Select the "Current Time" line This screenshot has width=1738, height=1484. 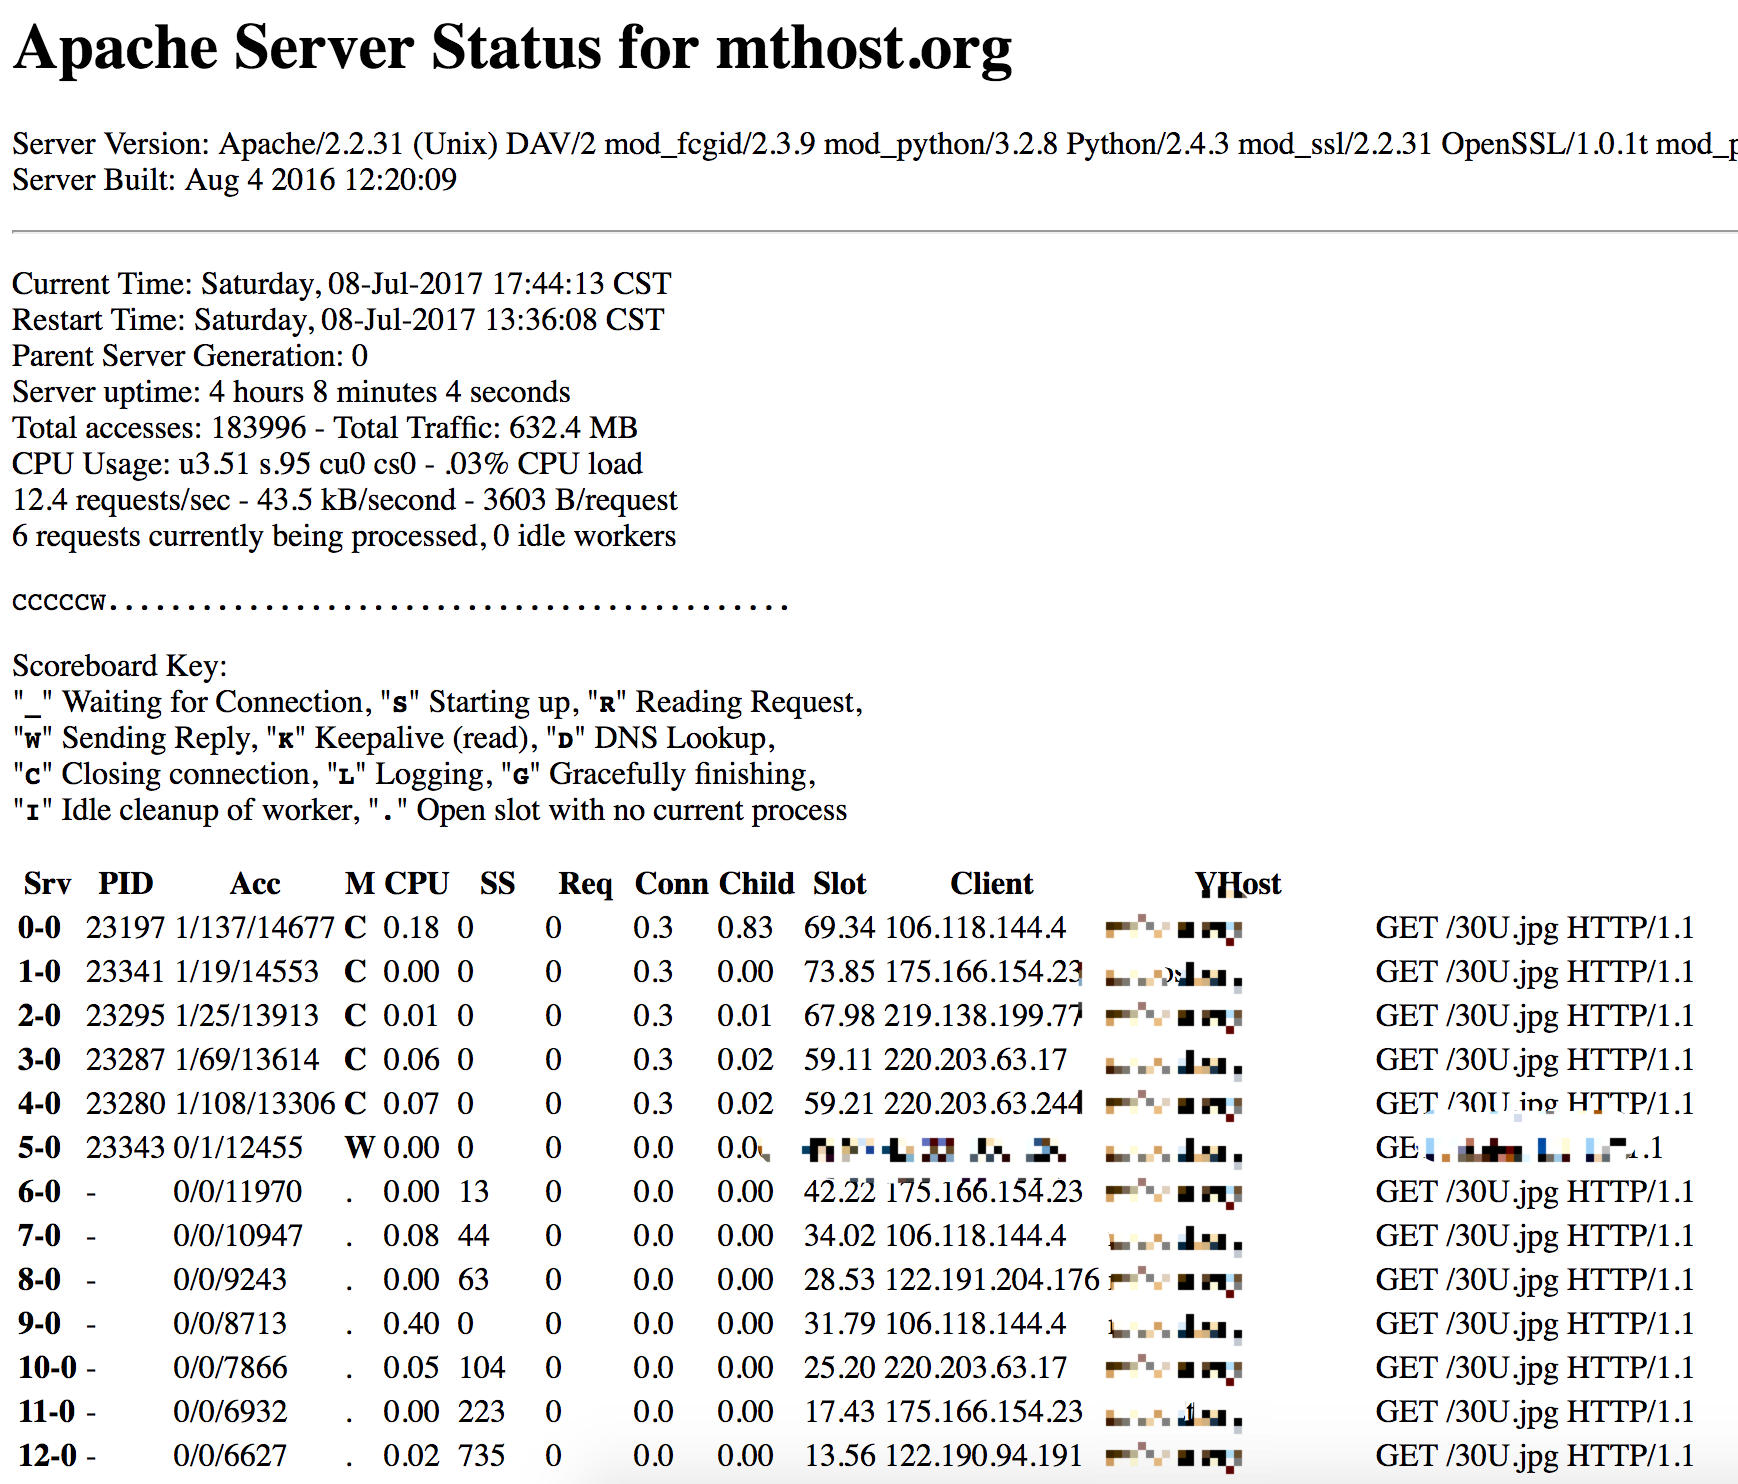pos(342,284)
